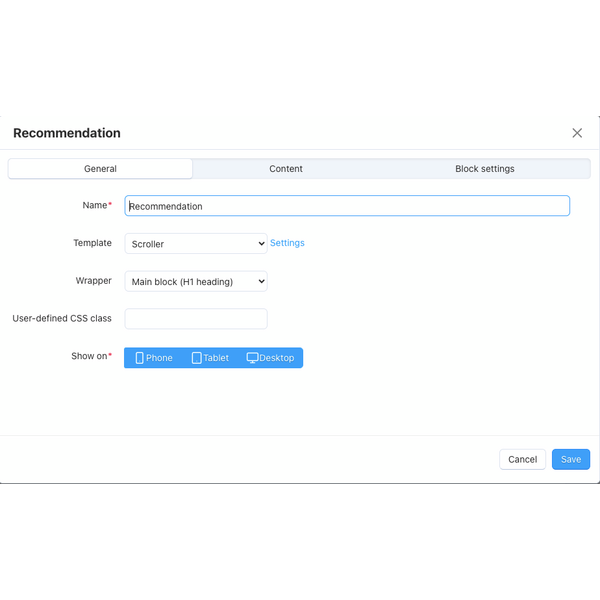600x600 pixels.
Task: Click the tablet icon in Show on
Action: 197,358
